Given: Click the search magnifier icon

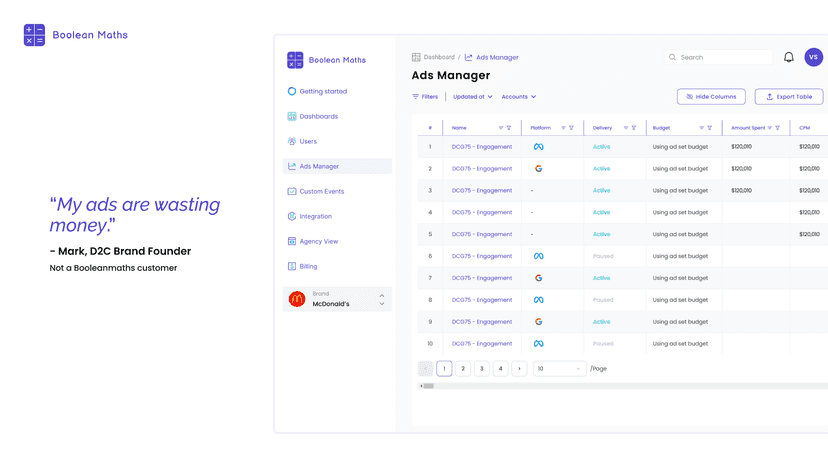Looking at the screenshot, I should click(x=672, y=57).
